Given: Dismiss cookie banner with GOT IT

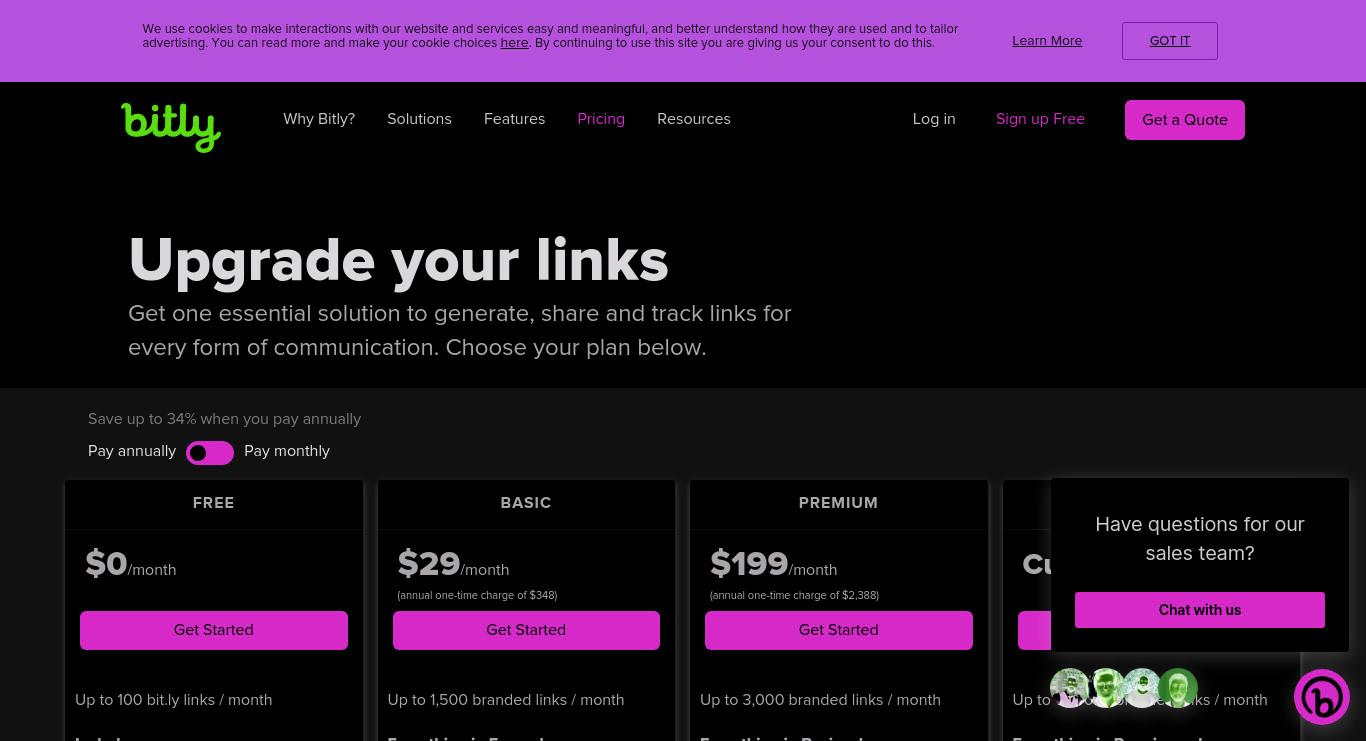Looking at the screenshot, I should click(x=1170, y=41).
